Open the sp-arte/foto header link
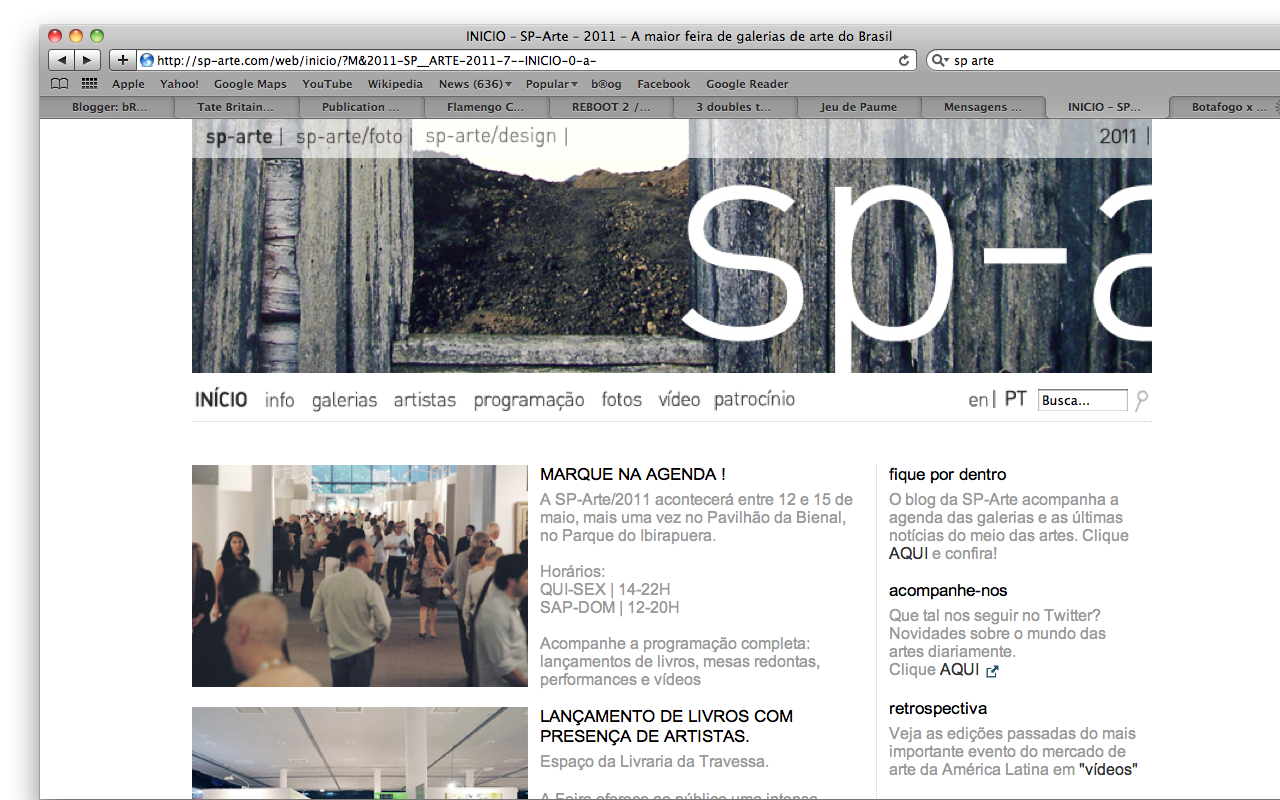 pos(349,137)
